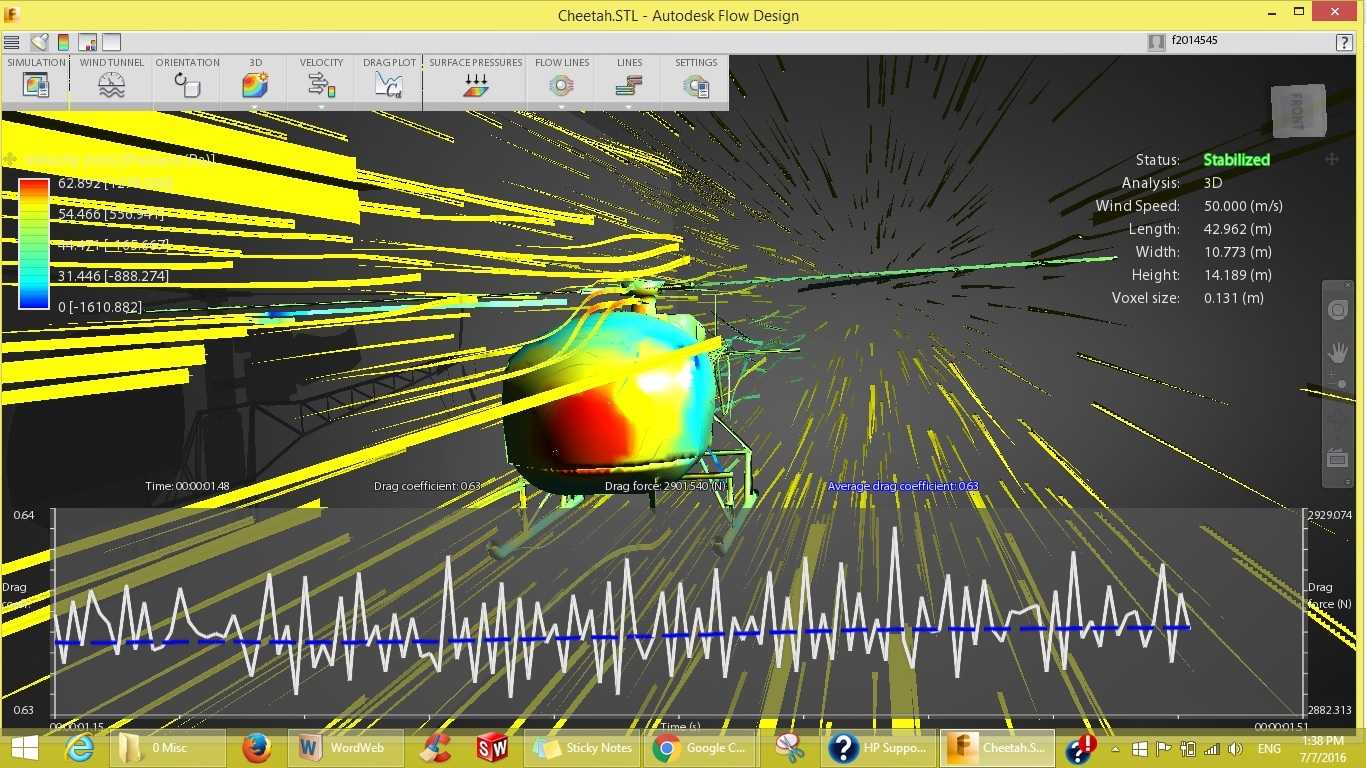The image size is (1366, 768).
Task: Switch to Sticky Notes in the taskbar
Action: [x=582, y=748]
